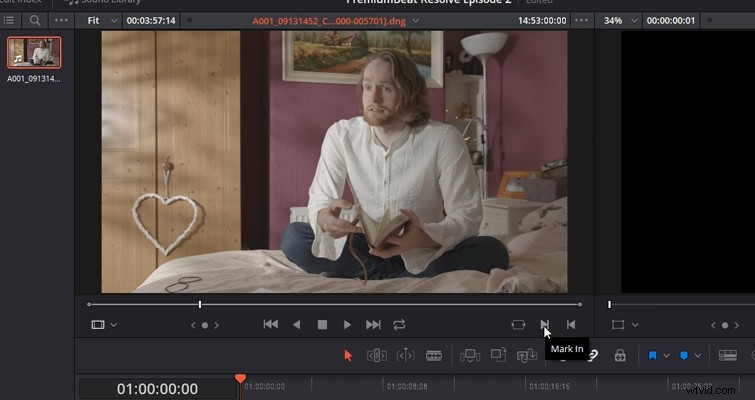Set Mark Out point

[x=571, y=325]
